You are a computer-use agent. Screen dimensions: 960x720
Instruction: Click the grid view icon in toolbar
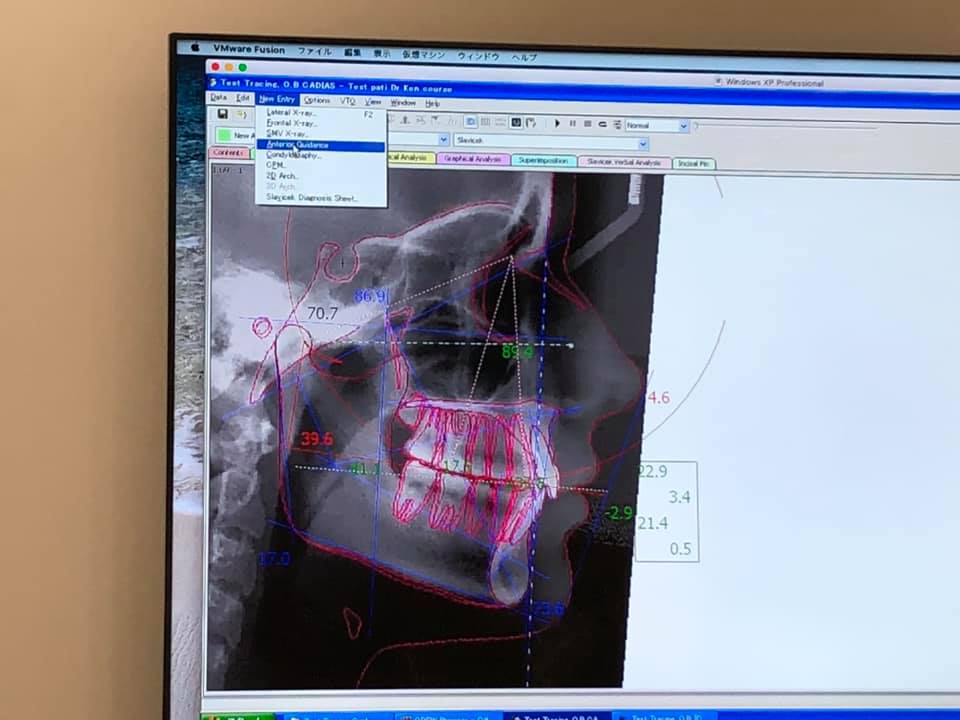[486, 122]
